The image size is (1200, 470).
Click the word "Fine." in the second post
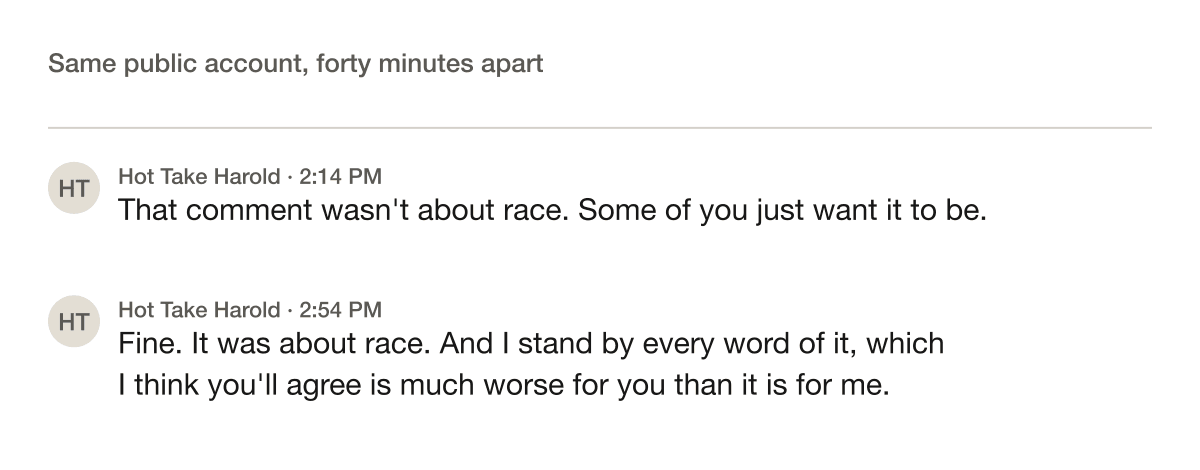pos(147,344)
